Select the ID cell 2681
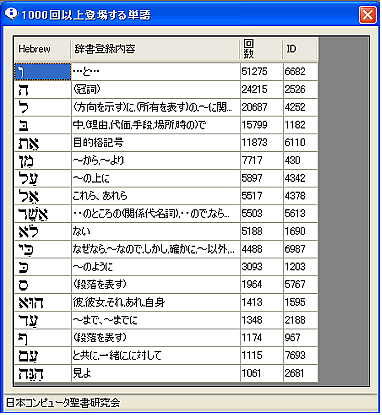Viewport: 382px width, 415px height. [x=301, y=374]
